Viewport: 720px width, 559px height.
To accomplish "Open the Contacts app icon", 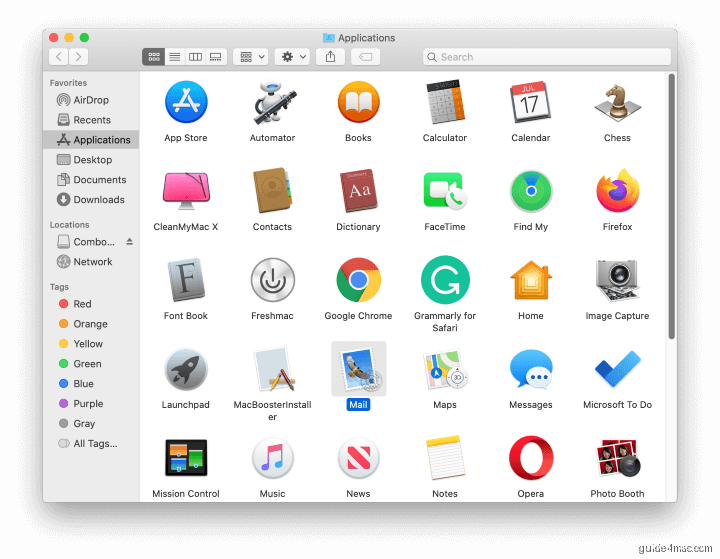I will (x=272, y=190).
